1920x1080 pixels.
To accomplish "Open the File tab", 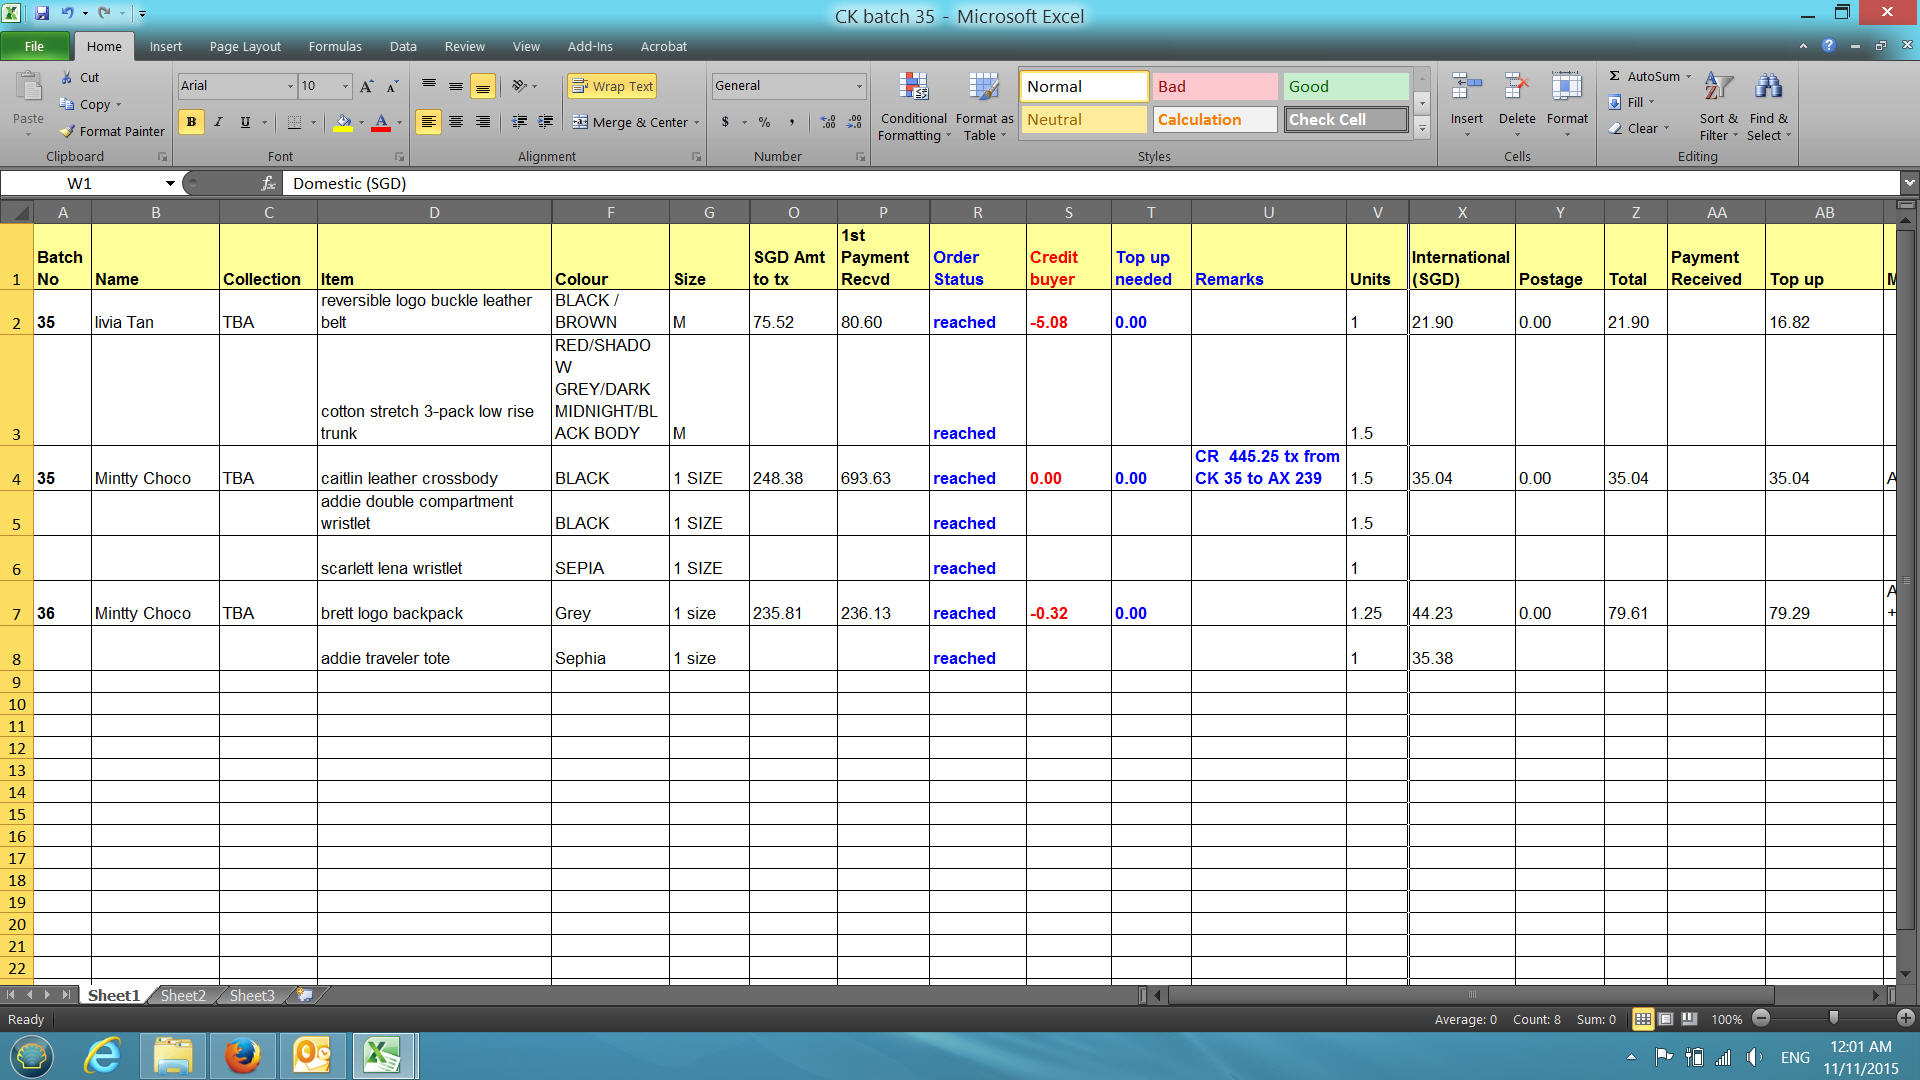I will [35, 46].
